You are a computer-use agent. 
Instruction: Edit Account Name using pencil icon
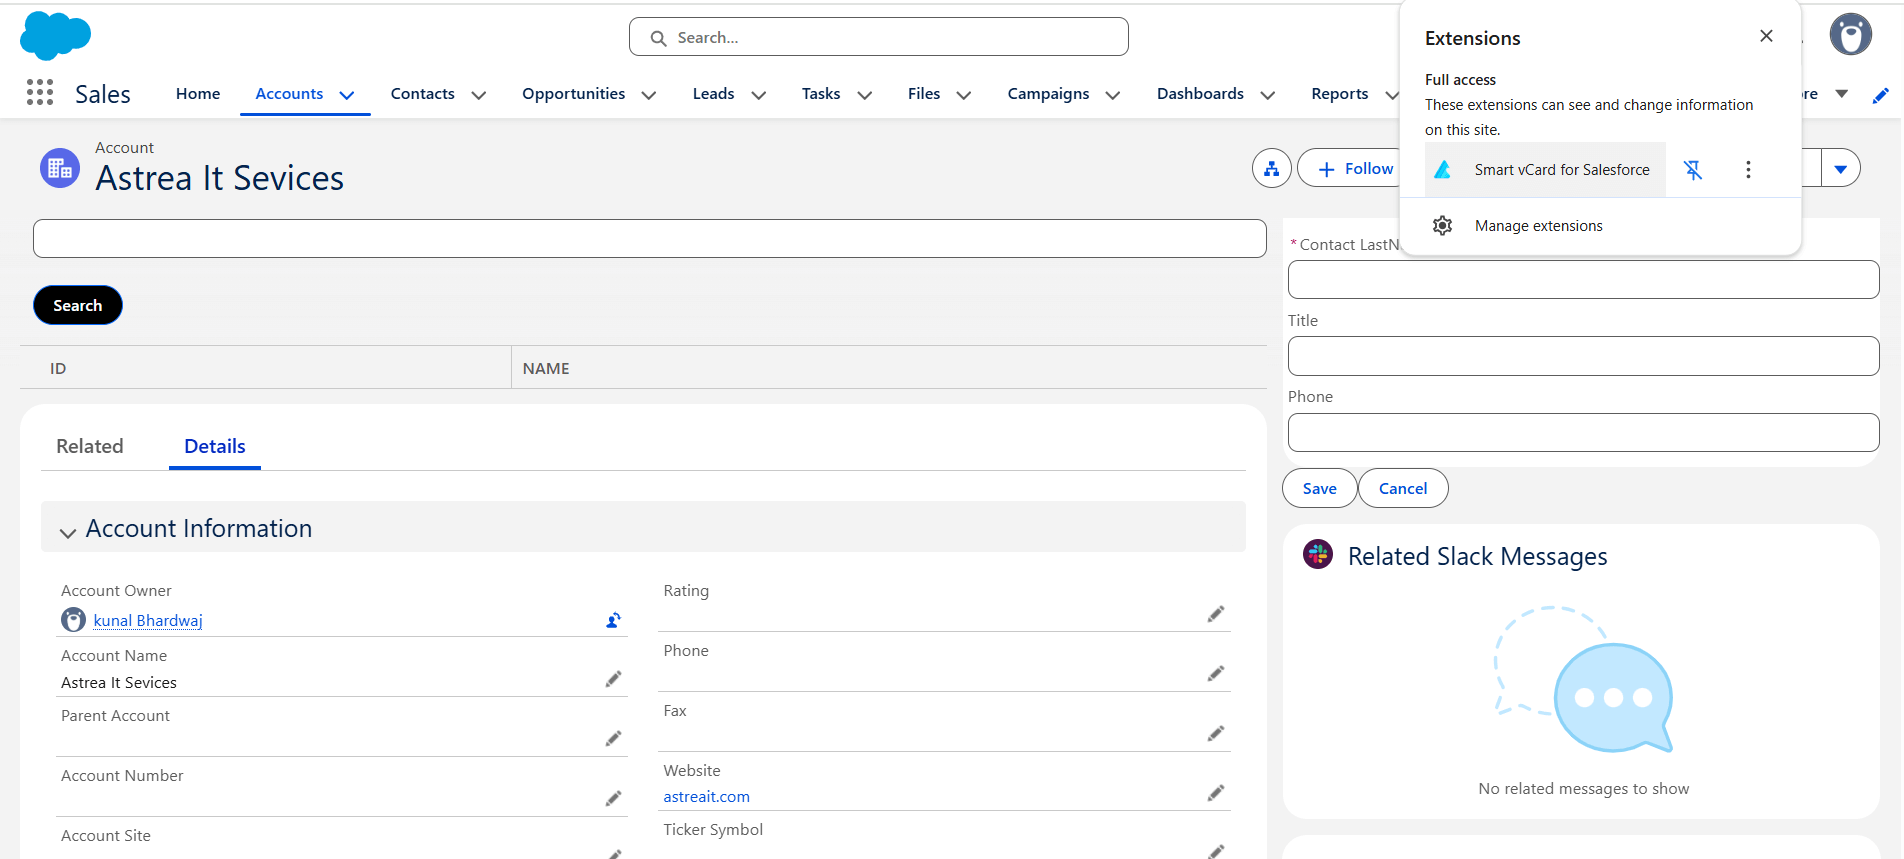613,680
